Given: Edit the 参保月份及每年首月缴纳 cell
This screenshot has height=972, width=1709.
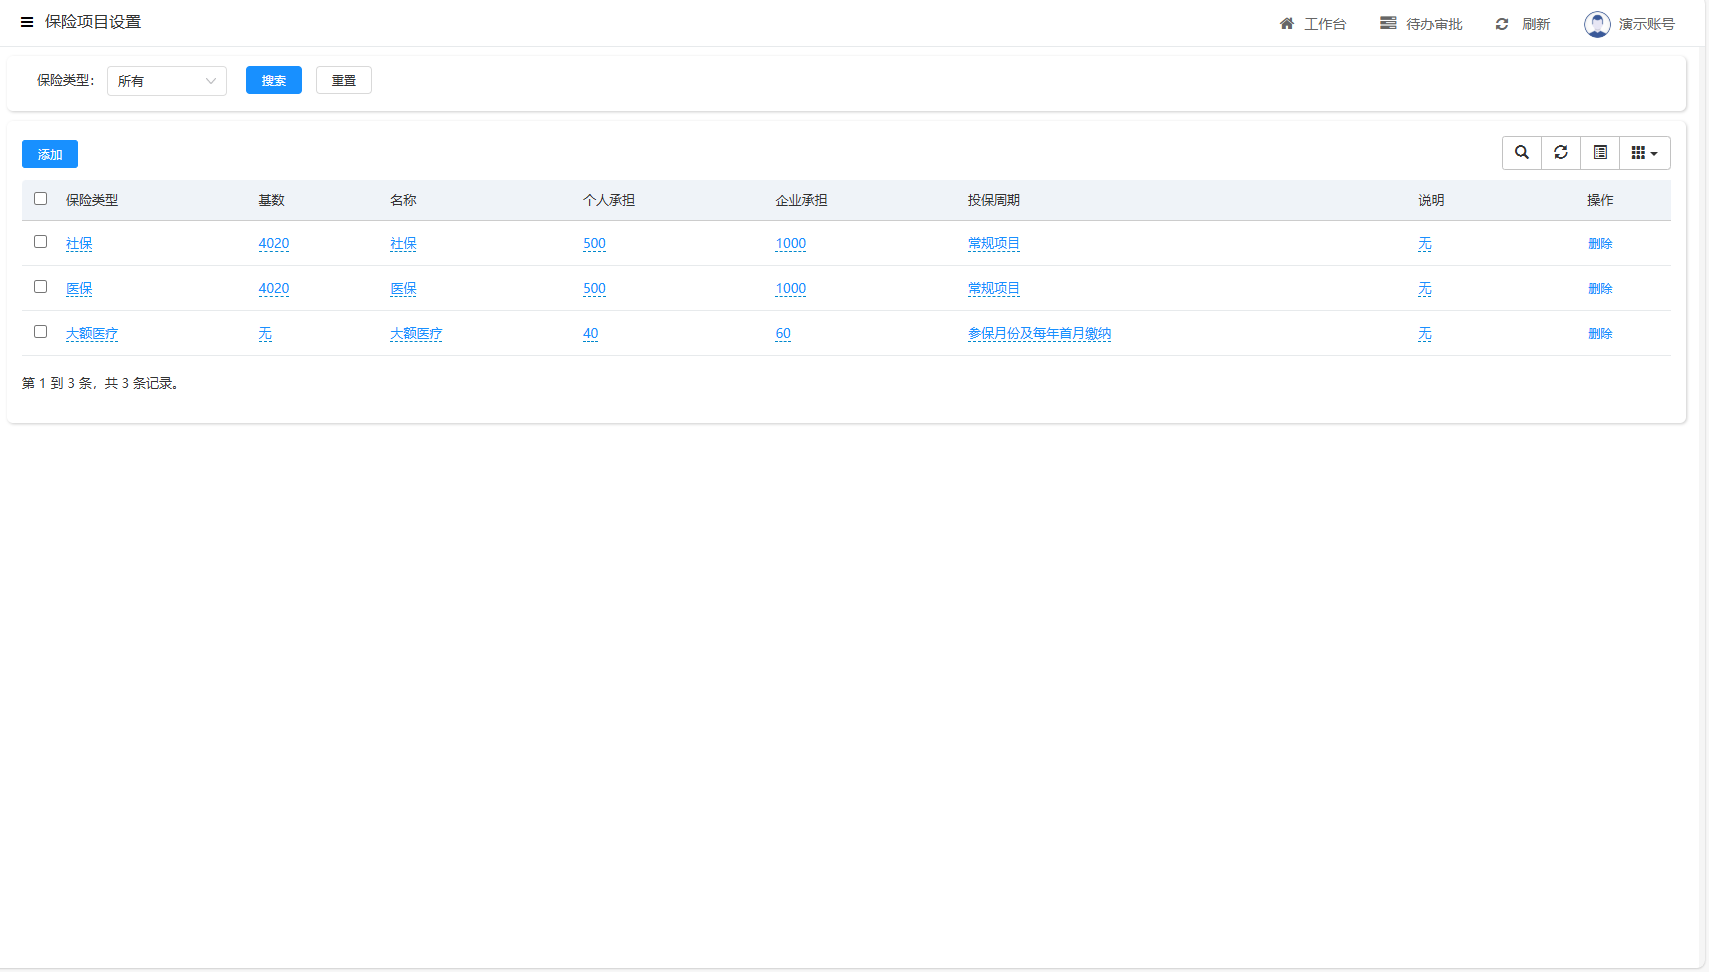Looking at the screenshot, I should [1039, 334].
